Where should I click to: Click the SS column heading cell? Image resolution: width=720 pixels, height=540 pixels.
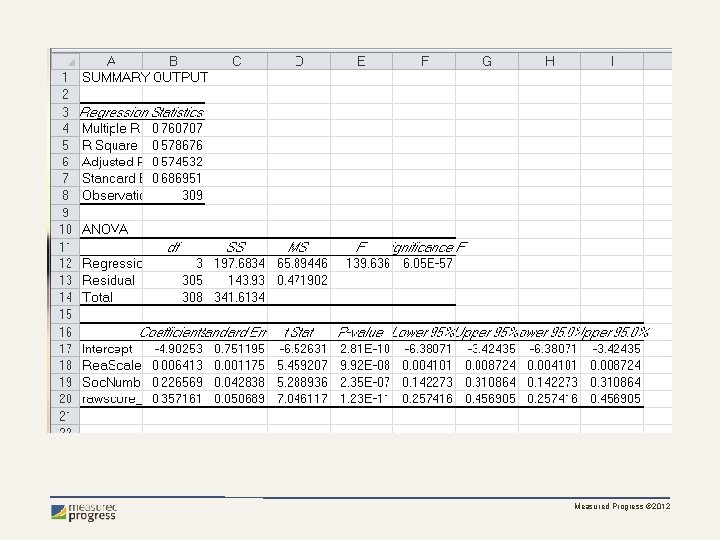236,248
